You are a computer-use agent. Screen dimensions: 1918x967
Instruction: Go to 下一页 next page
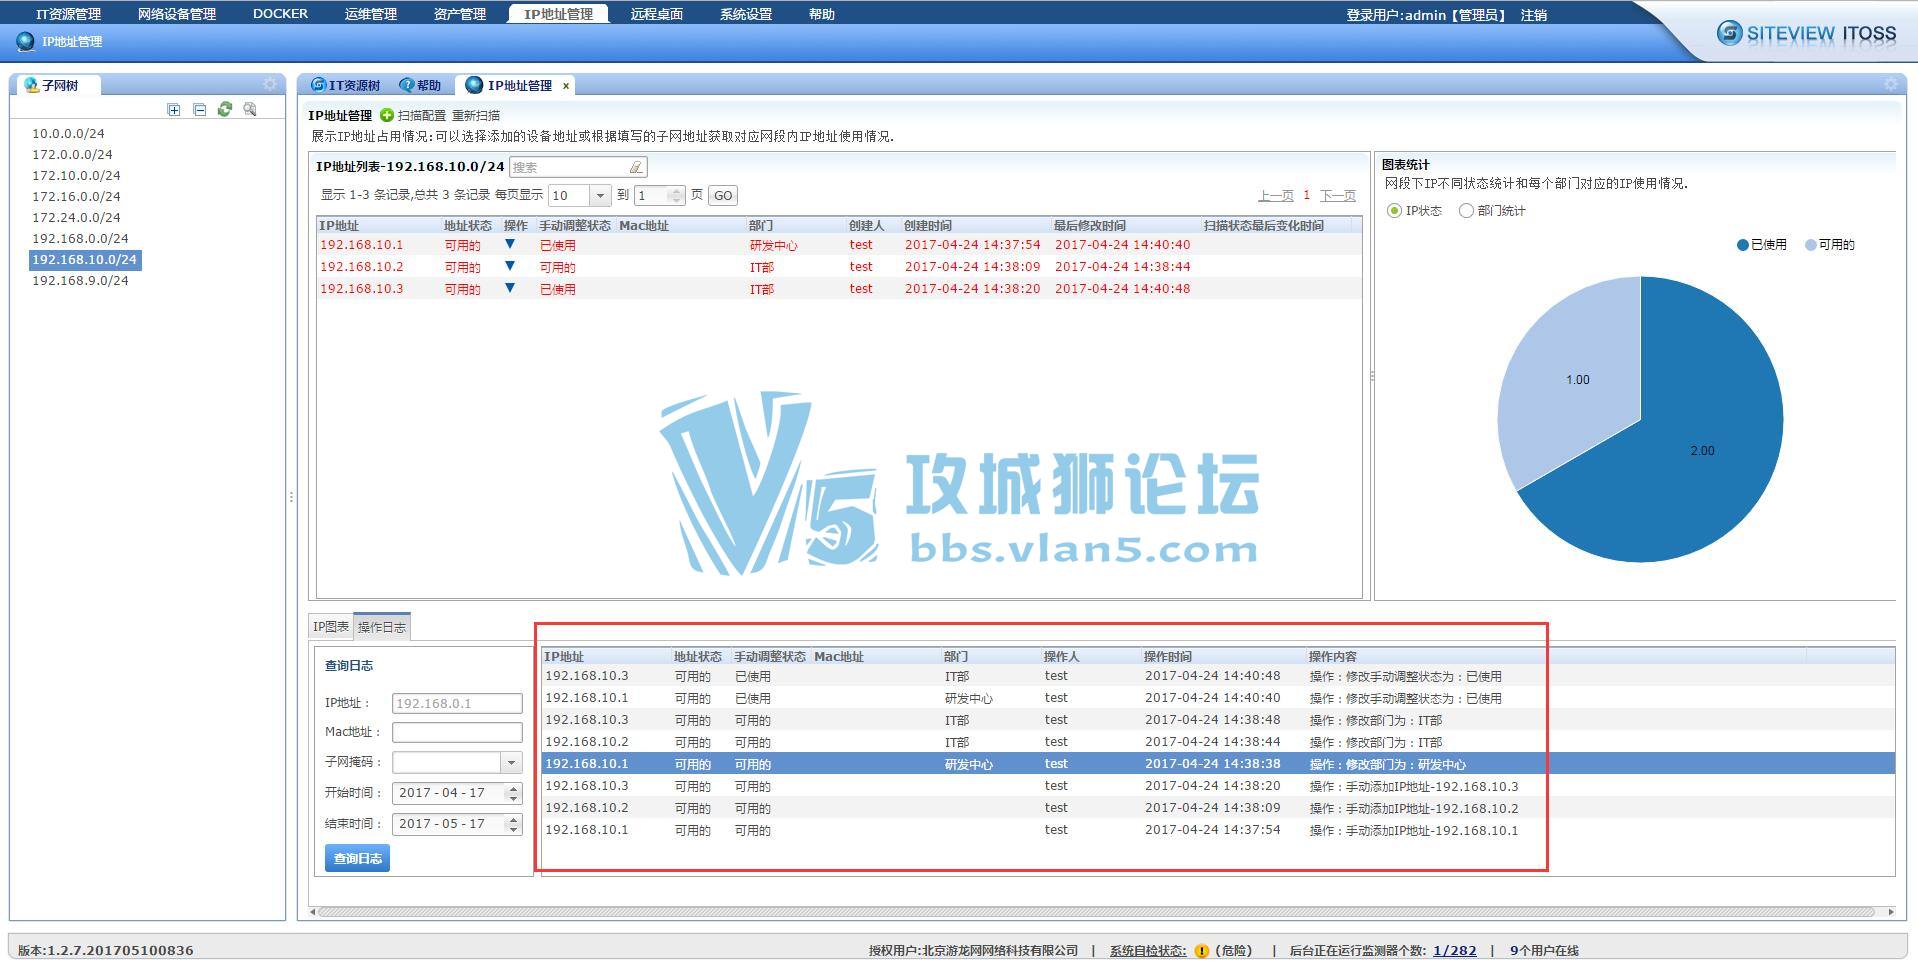click(1338, 196)
